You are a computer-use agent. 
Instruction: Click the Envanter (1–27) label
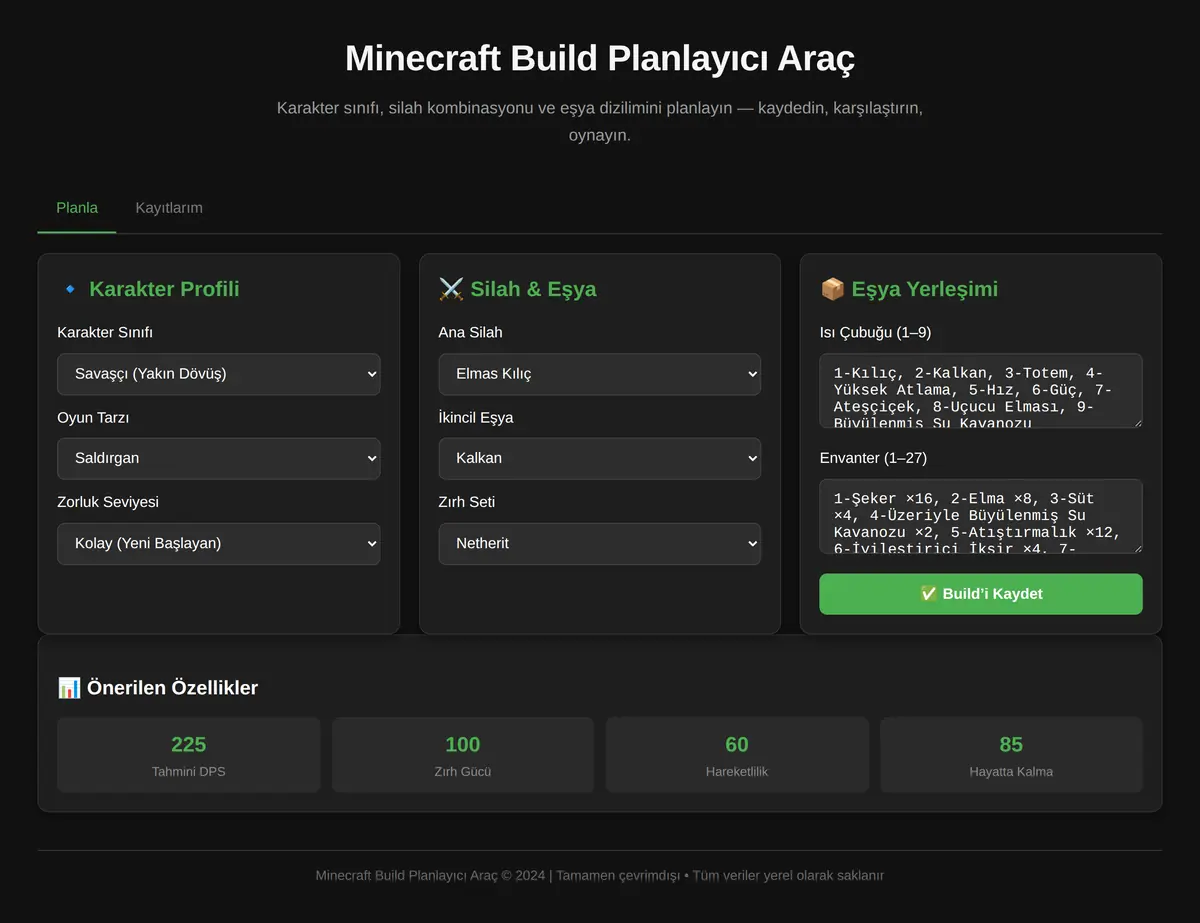click(x=874, y=458)
